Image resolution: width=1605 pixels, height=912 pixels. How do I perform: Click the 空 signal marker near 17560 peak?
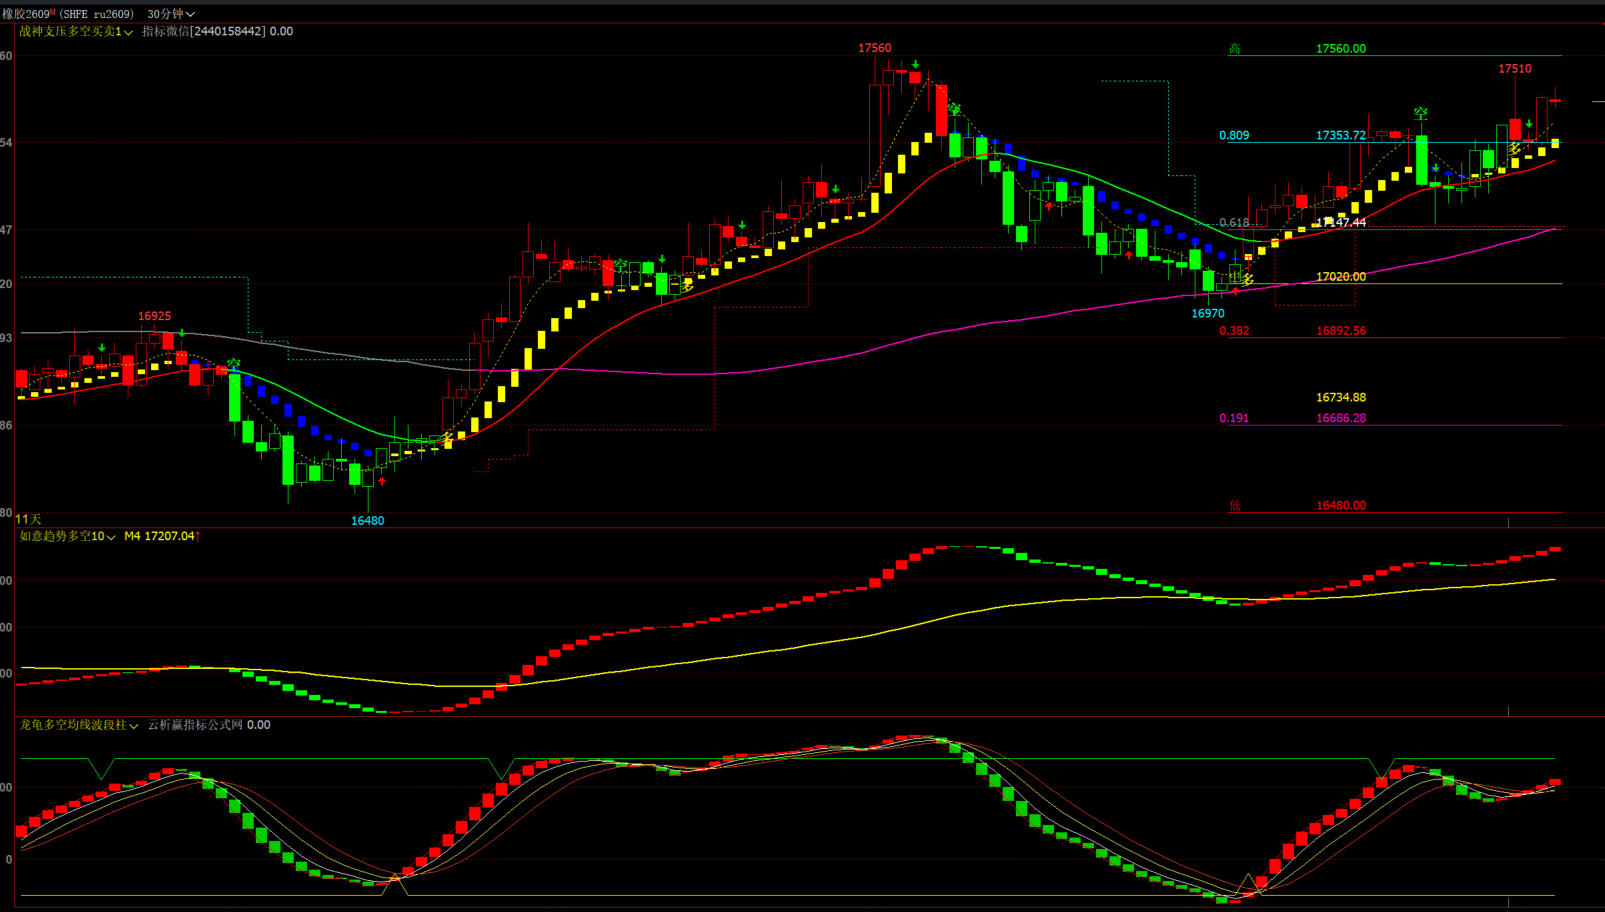pyautogui.click(x=954, y=109)
